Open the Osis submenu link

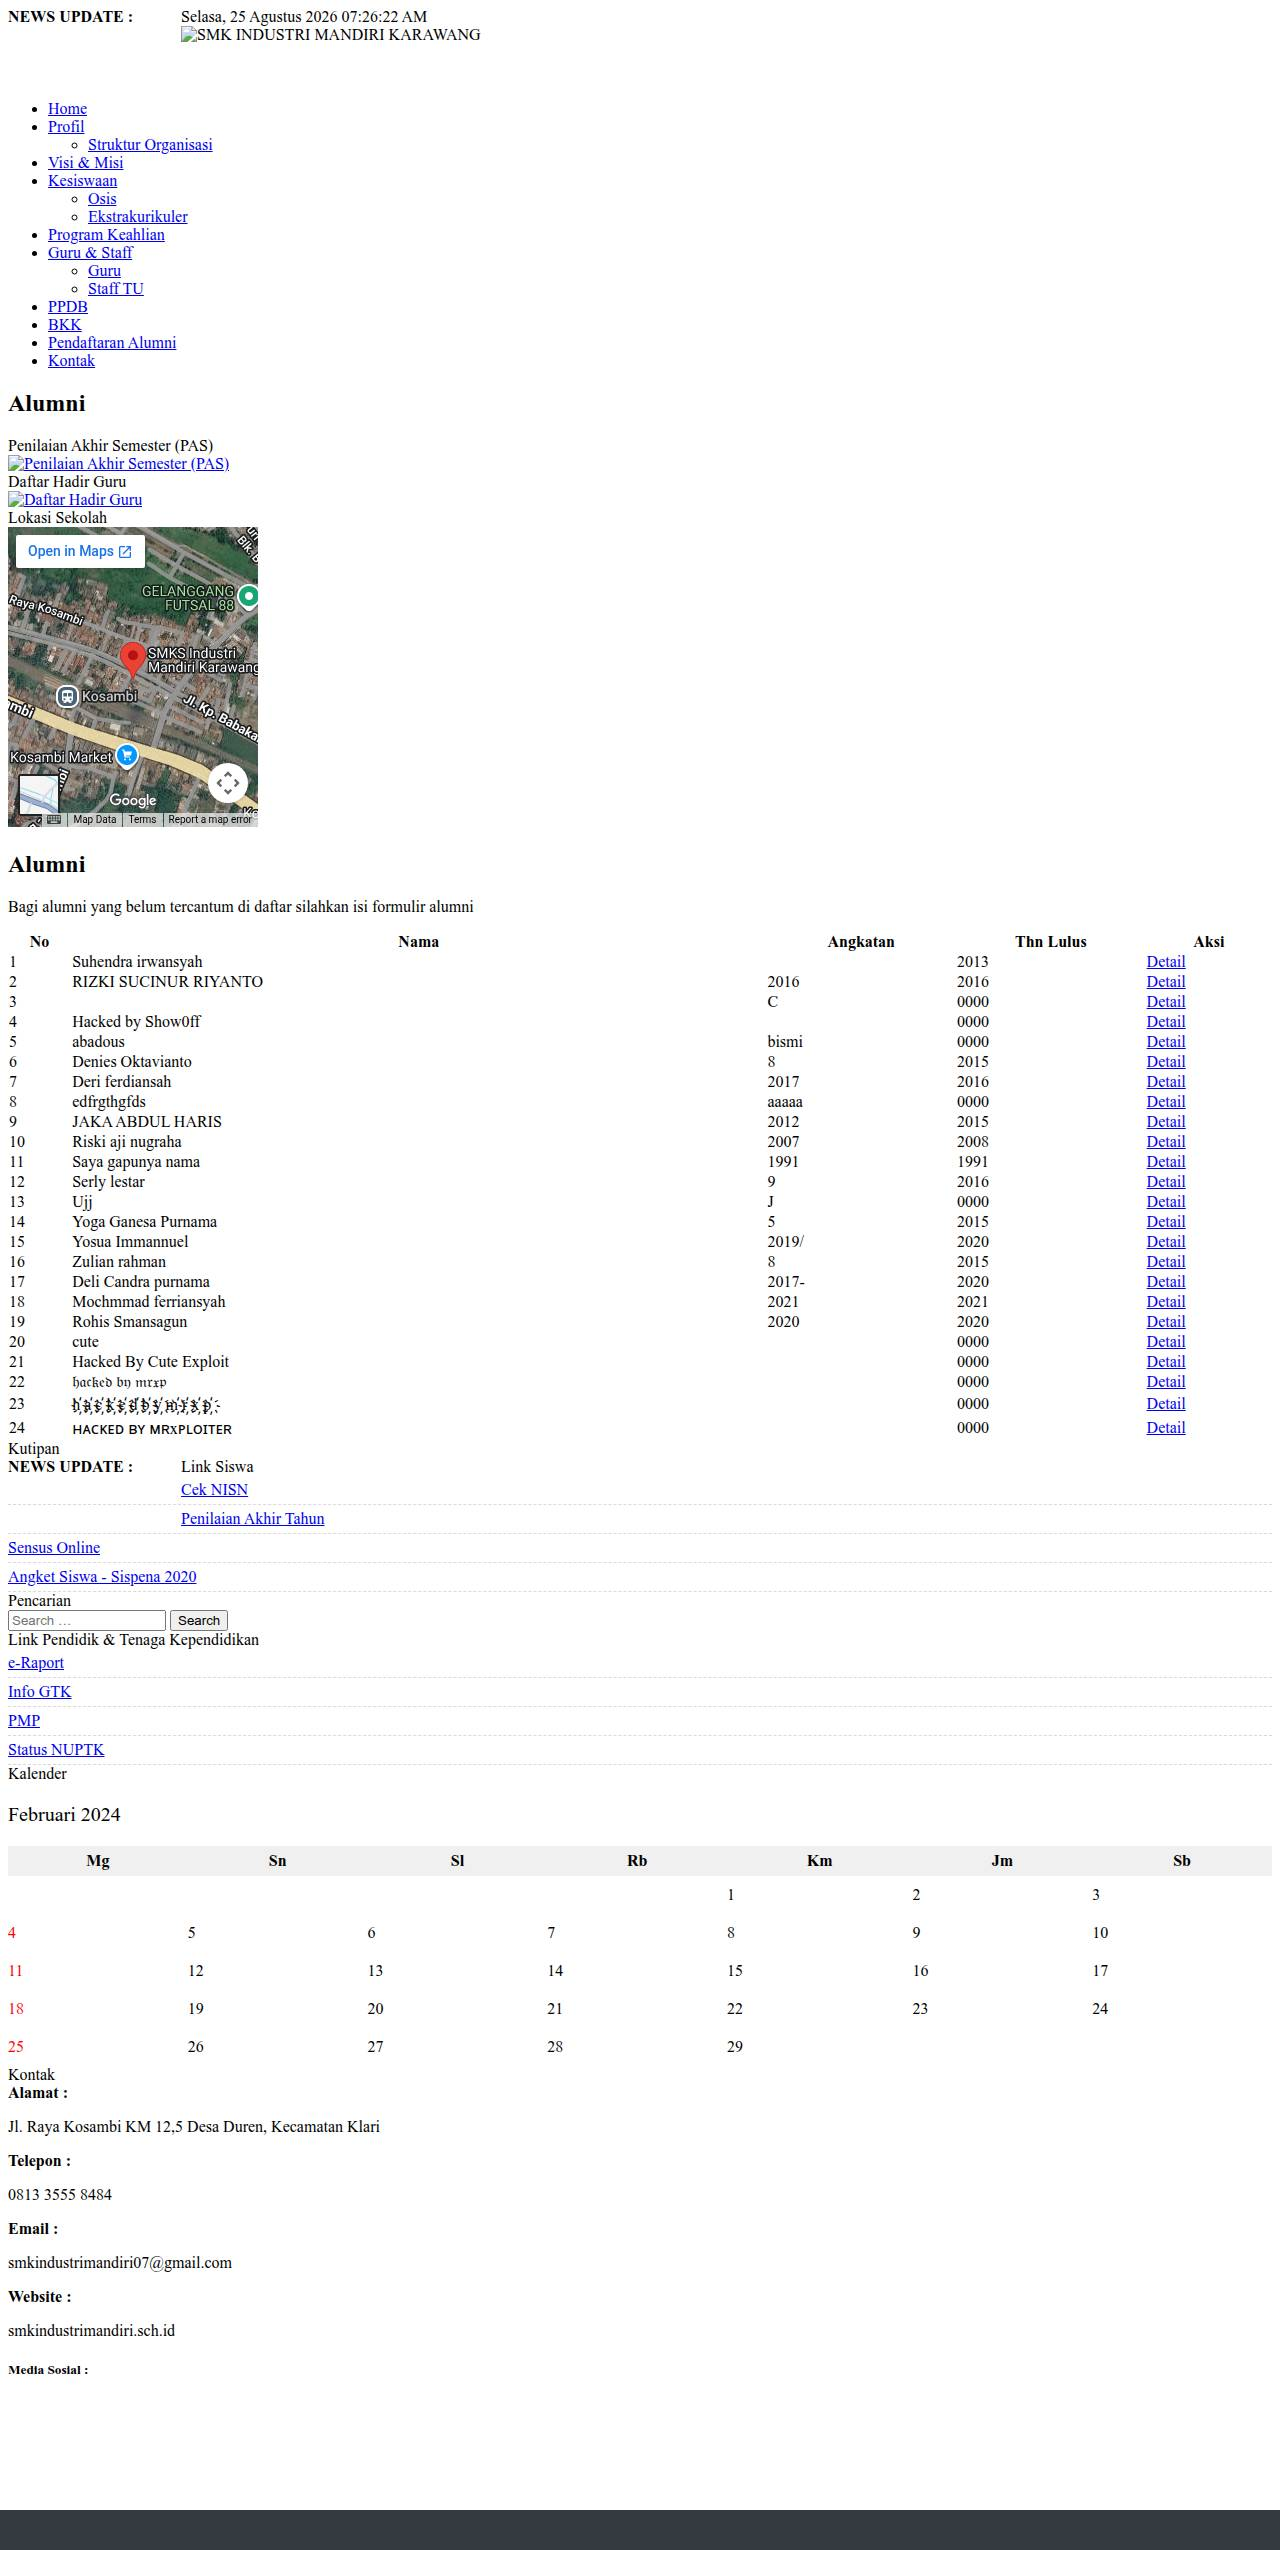coord(102,199)
